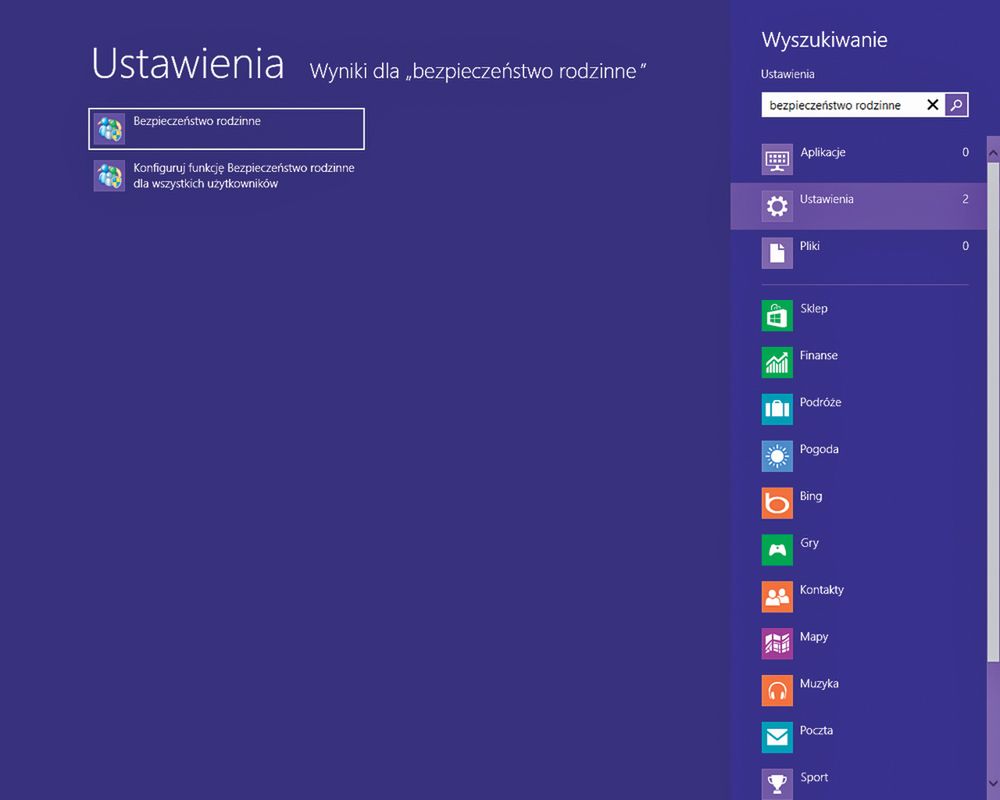Search in Sklep label
The width and height of the screenshot is (1000, 800).
(x=814, y=309)
